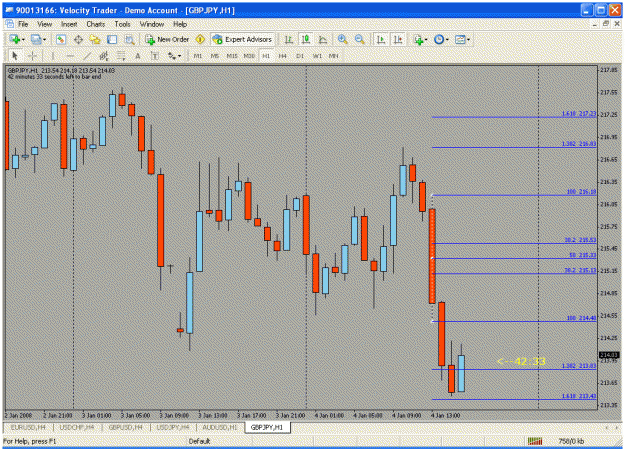The image size is (625, 449).
Task: Switch to the USDCHP,H4 chart tab
Action: click(x=77, y=427)
